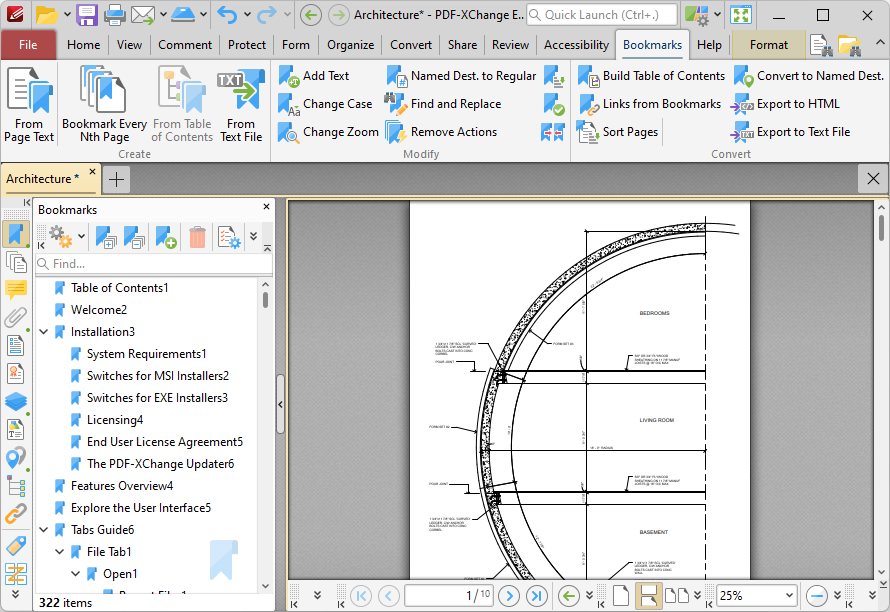Click the From Page Text icon
The width and height of the screenshot is (890, 612).
(x=29, y=92)
